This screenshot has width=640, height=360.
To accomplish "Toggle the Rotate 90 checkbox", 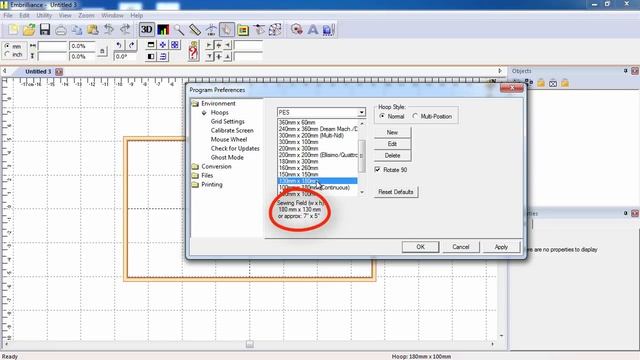I will tap(378, 169).
